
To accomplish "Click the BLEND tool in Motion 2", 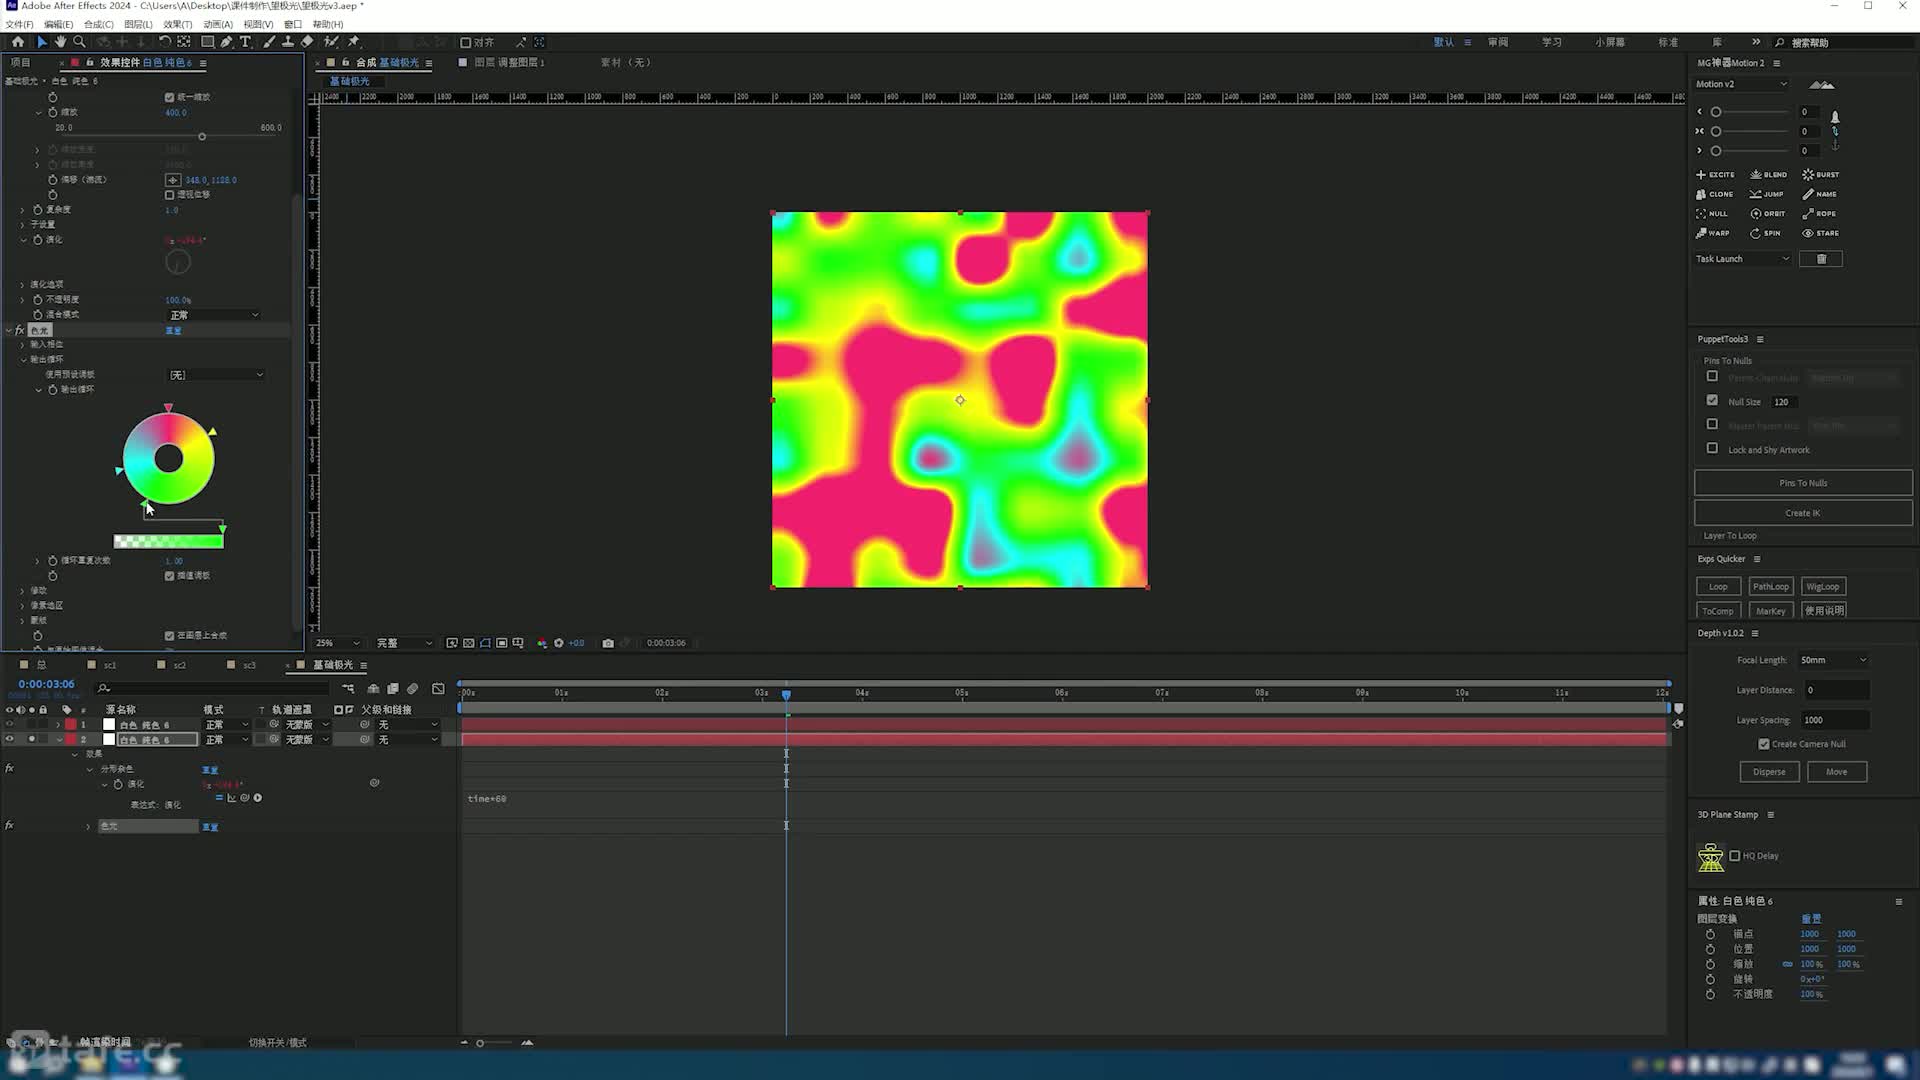I will [x=1768, y=174].
